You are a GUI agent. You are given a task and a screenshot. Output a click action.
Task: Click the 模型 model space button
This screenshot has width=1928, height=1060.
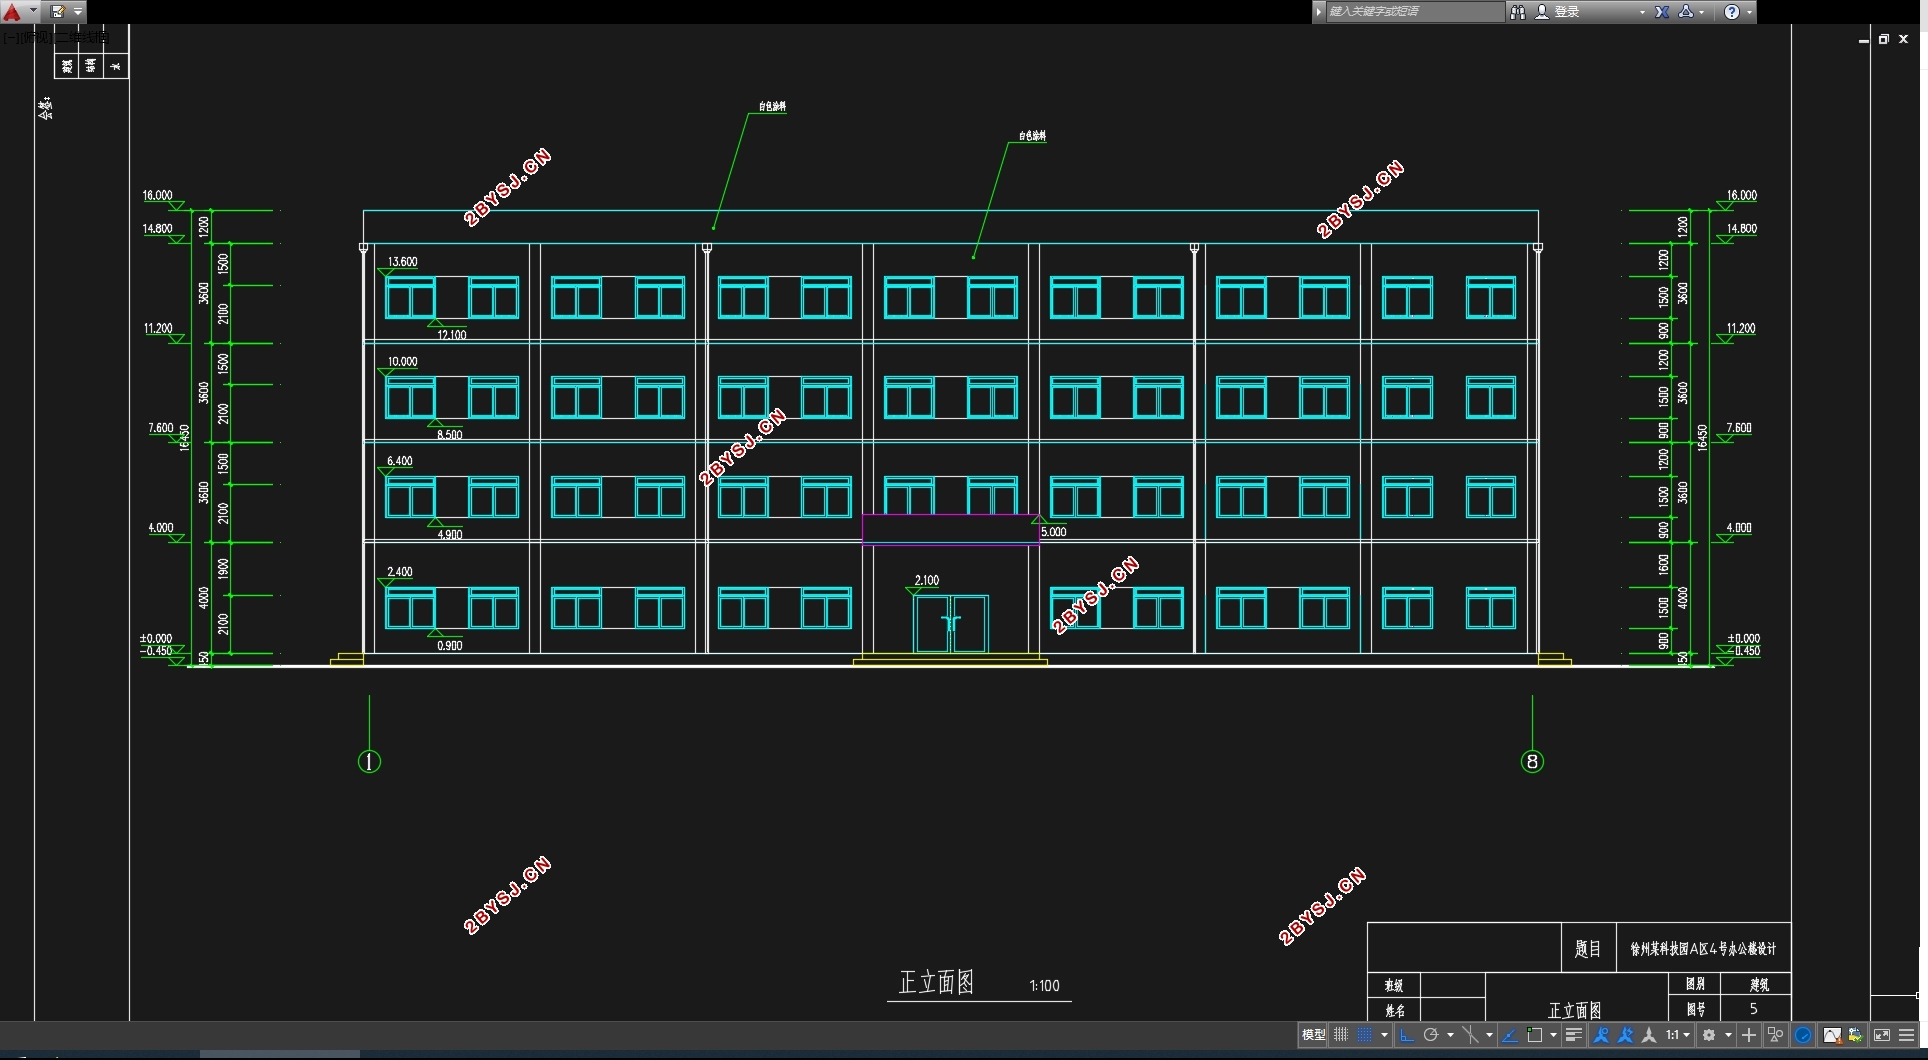1314,1035
